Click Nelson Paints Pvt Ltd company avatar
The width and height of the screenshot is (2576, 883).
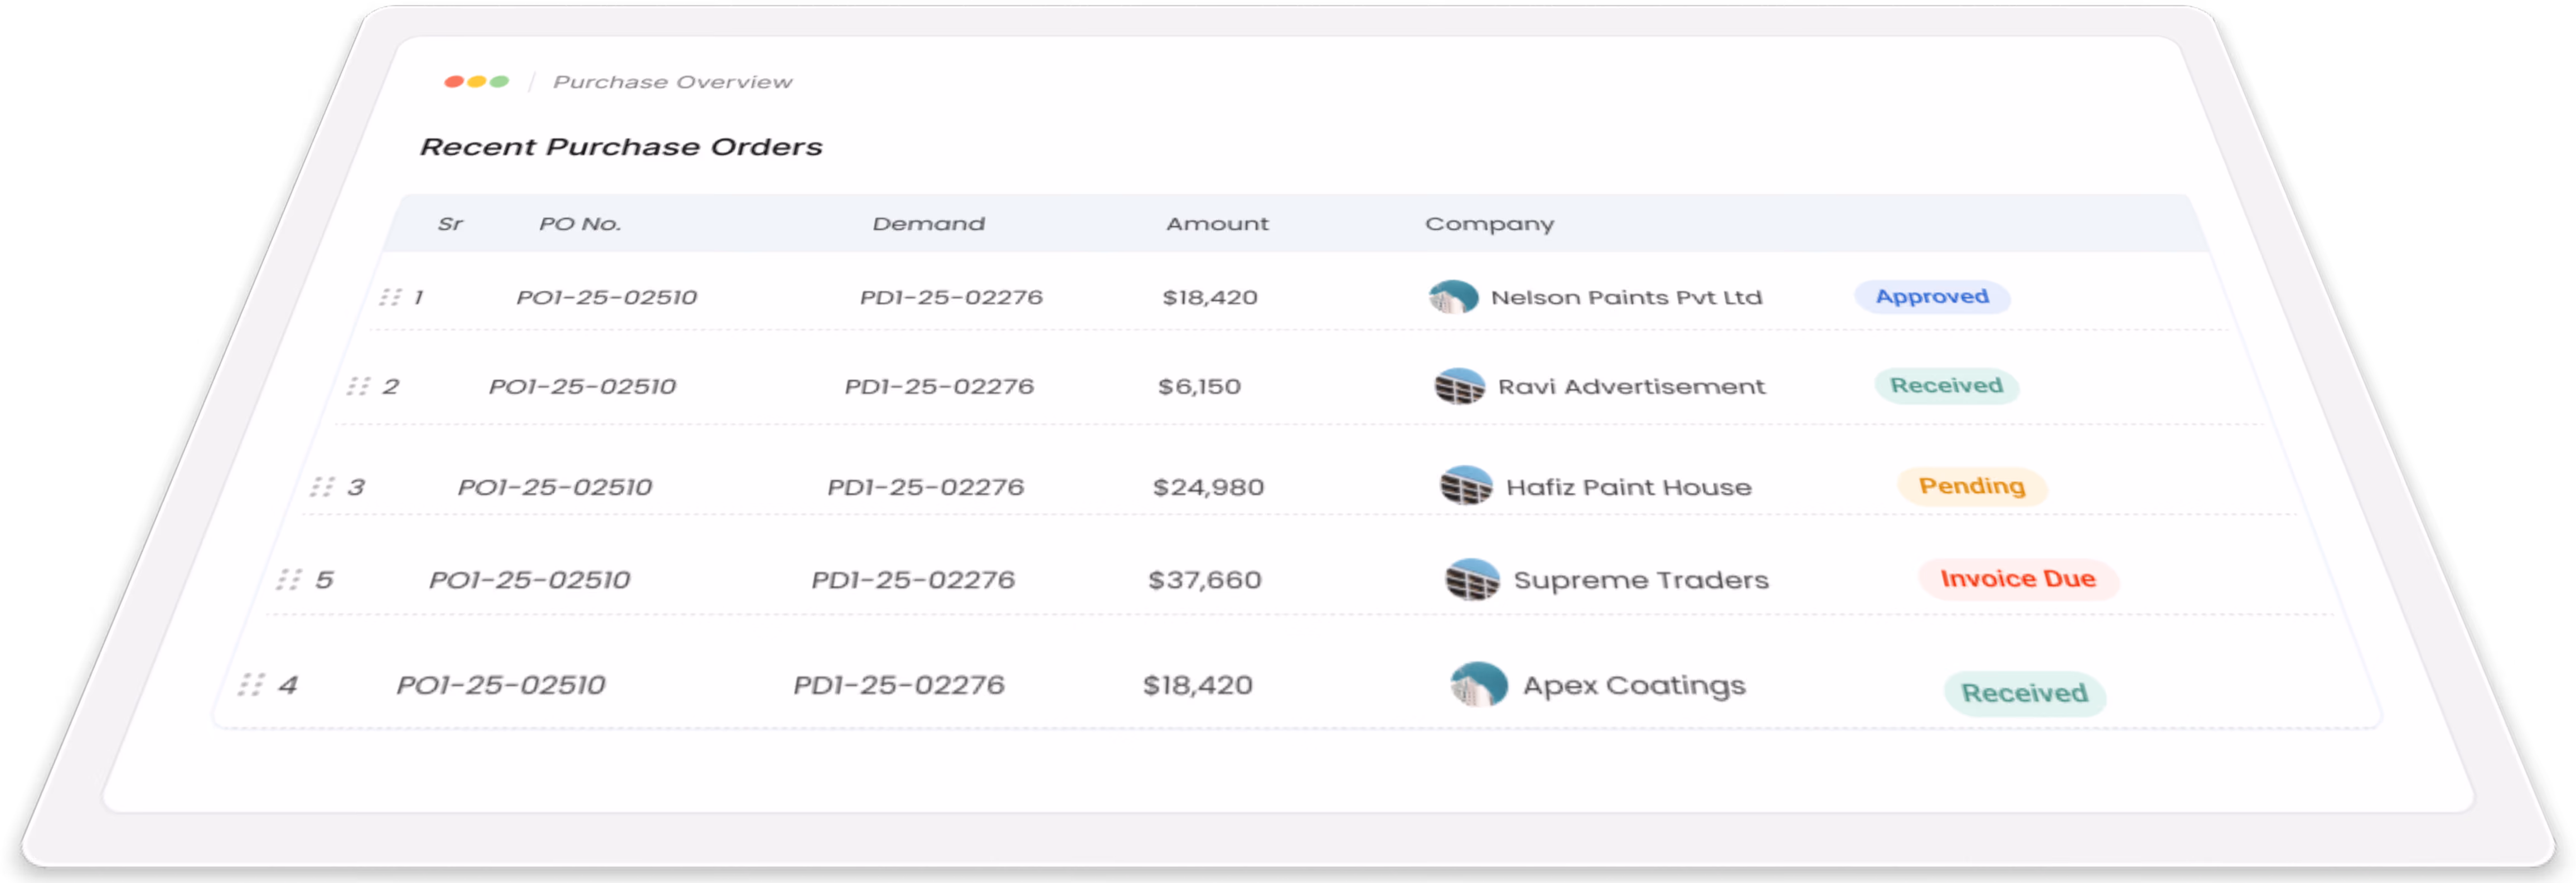(1453, 297)
